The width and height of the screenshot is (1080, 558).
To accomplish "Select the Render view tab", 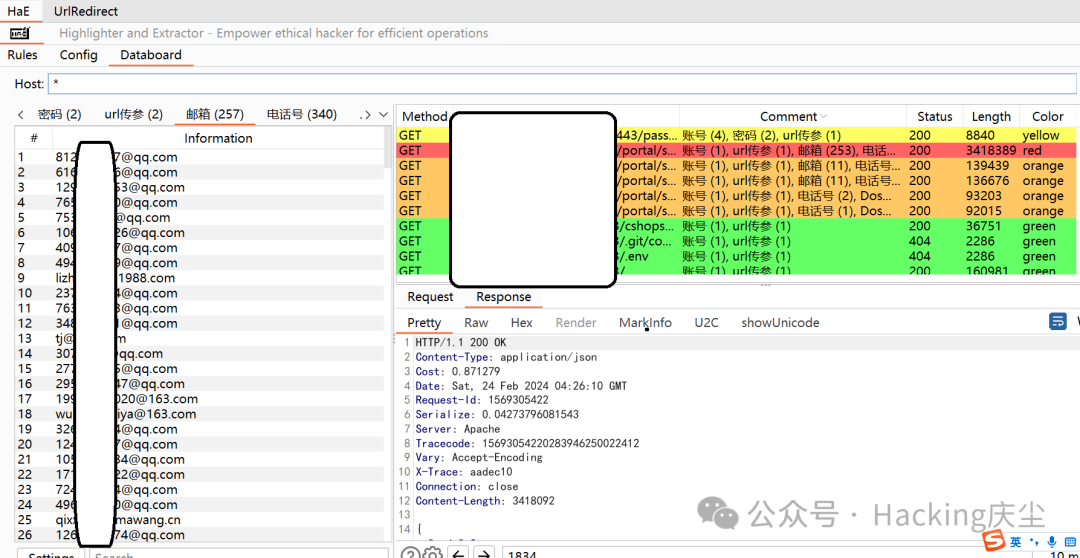I will (576, 322).
